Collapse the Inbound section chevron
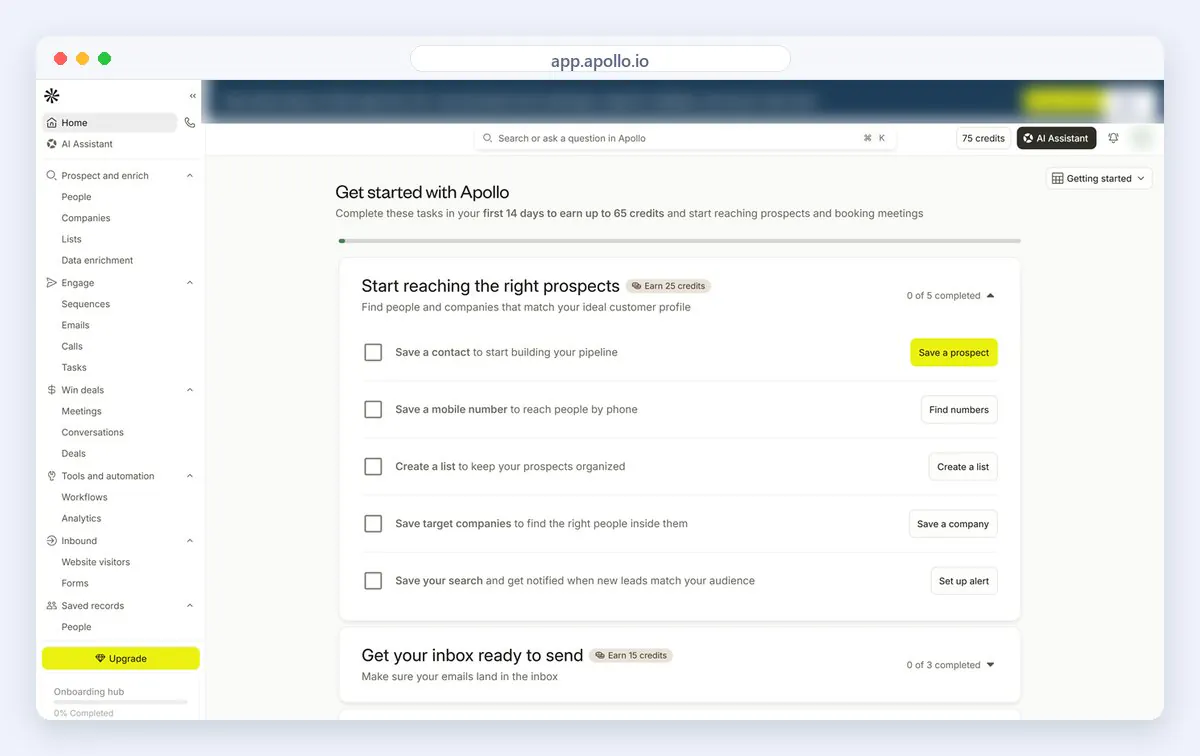This screenshot has height=756, width=1200. [190, 541]
